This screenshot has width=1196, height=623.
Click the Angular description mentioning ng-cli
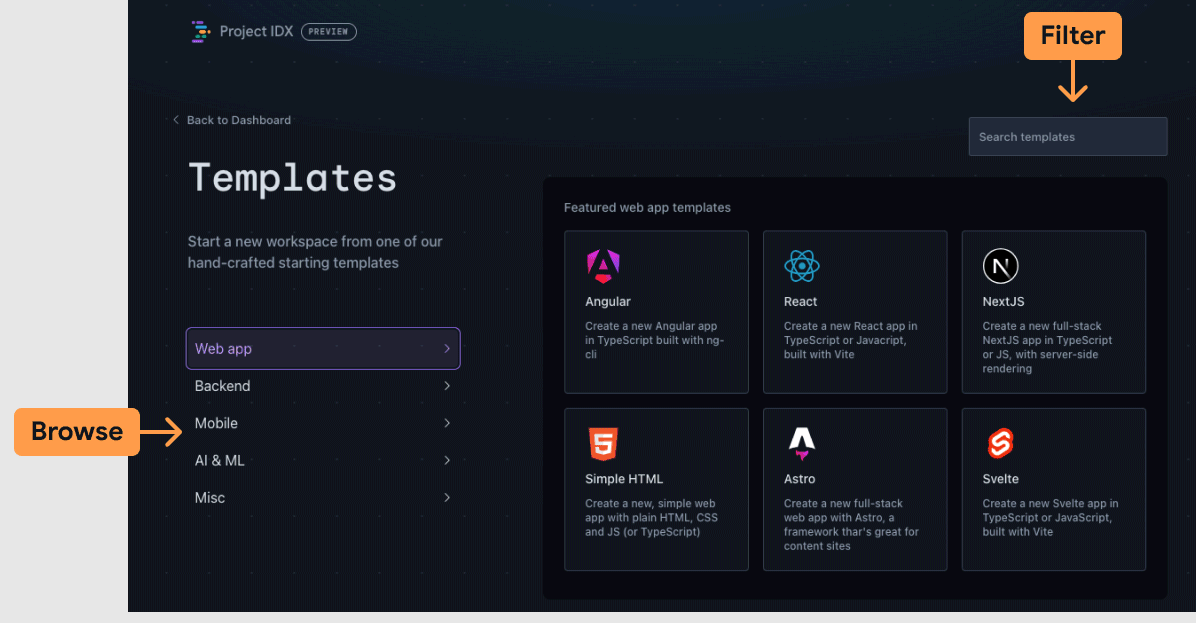pyautogui.click(x=654, y=340)
